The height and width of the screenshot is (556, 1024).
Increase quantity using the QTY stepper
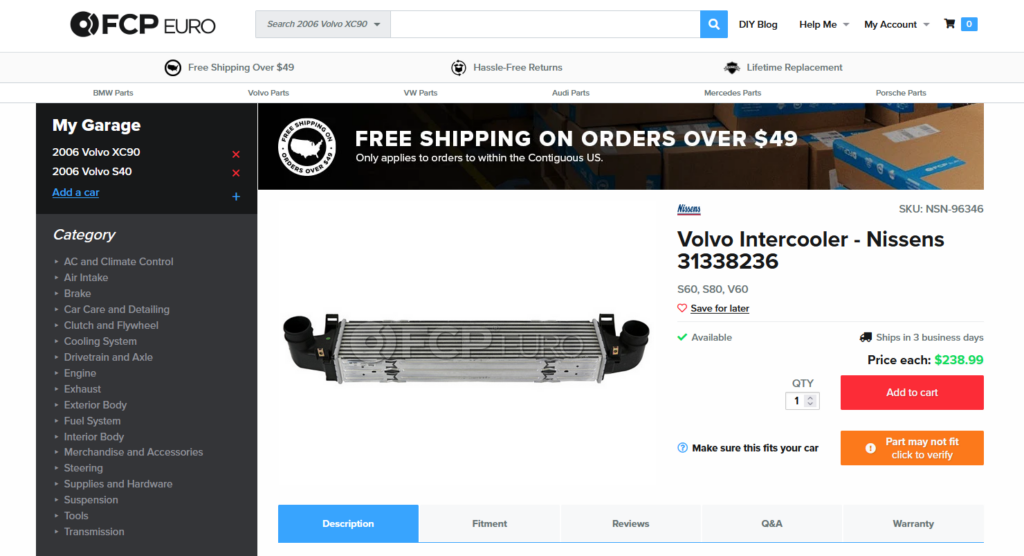coord(810,397)
